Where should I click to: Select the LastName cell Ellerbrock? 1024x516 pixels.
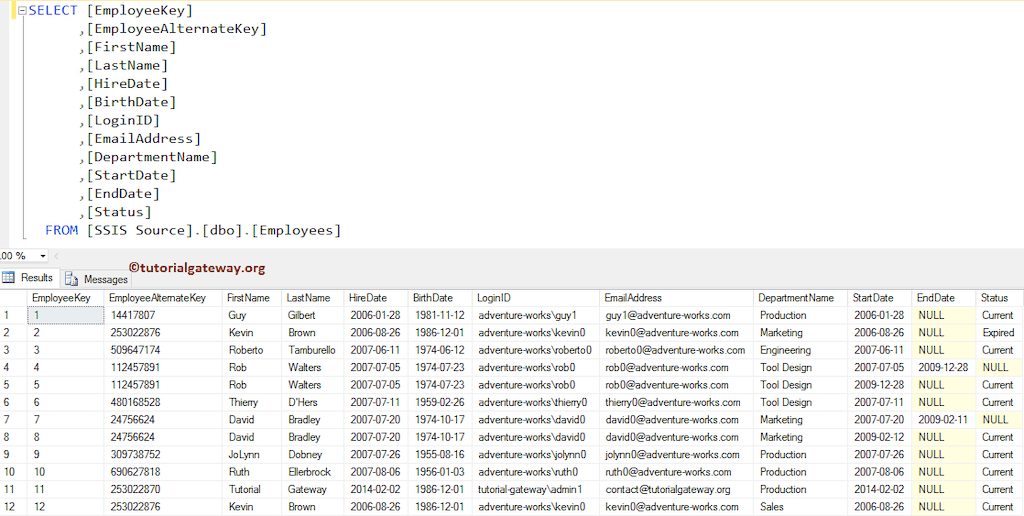tap(313, 472)
